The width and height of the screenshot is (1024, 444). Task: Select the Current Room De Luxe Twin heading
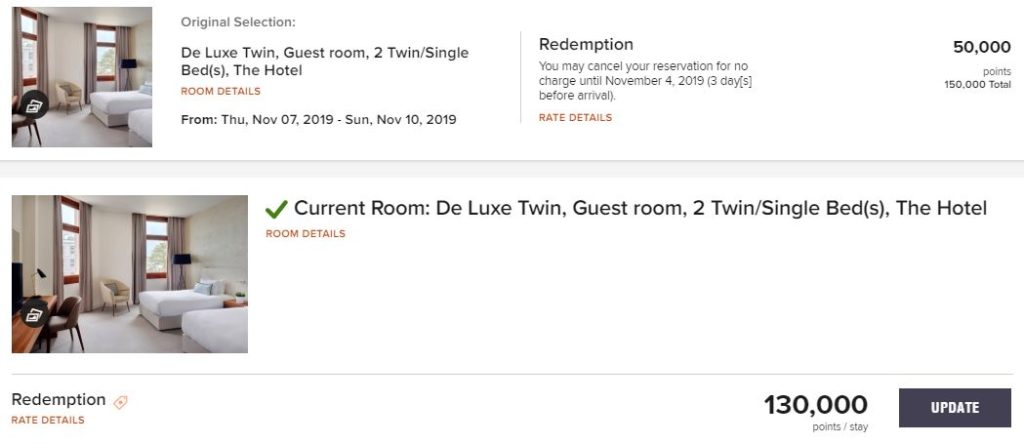point(640,208)
